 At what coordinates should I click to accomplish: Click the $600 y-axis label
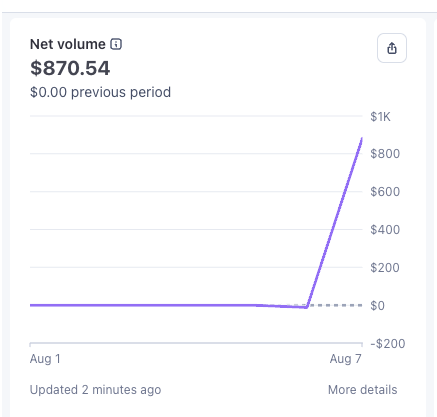[x=385, y=192]
